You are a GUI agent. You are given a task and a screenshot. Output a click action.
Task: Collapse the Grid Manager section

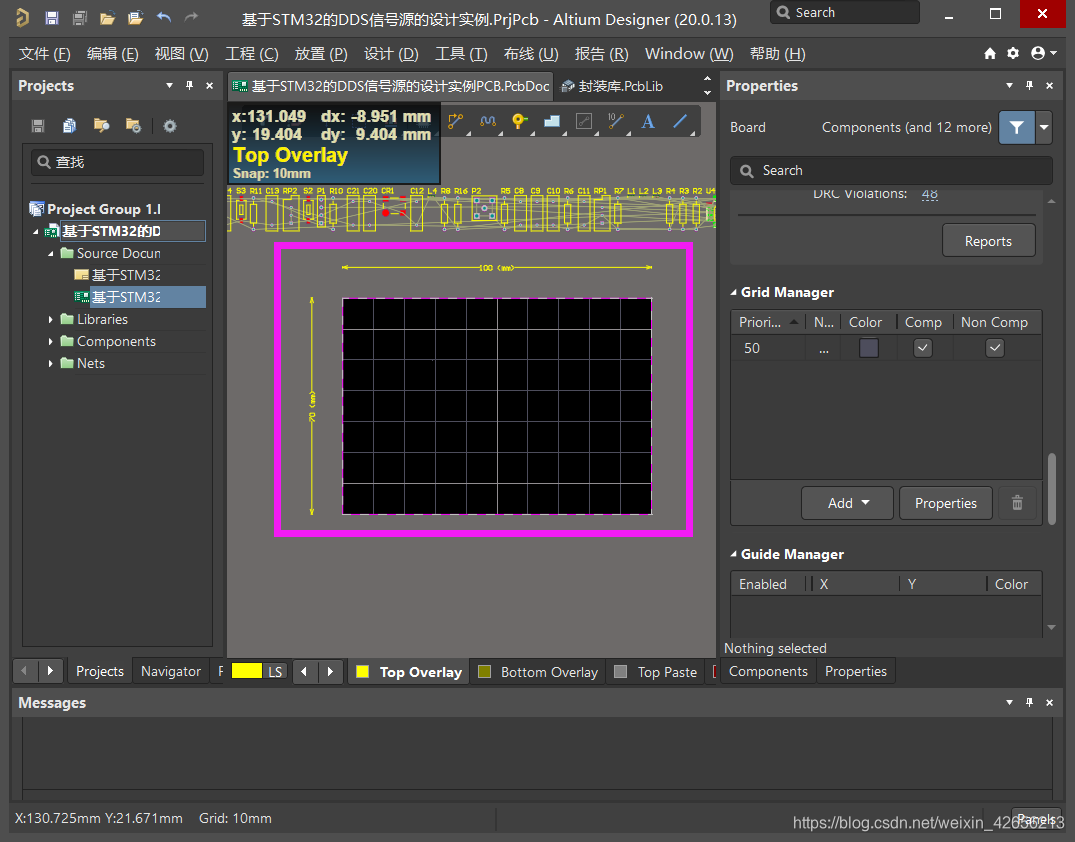tap(734, 292)
